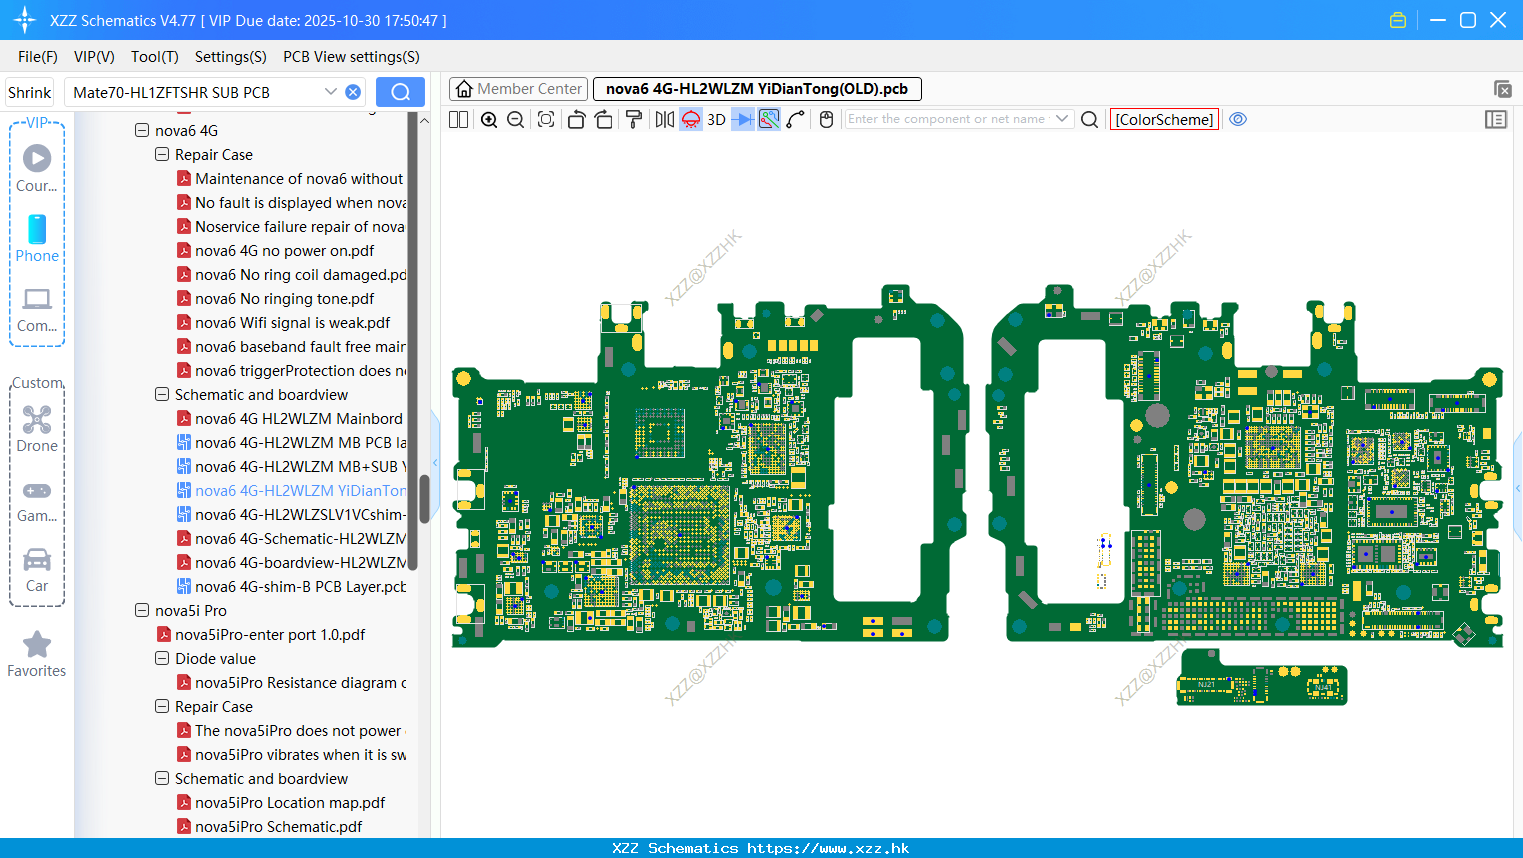Open the ColorScheme settings
The width and height of the screenshot is (1523, 858).
(x=1164, y=119)
